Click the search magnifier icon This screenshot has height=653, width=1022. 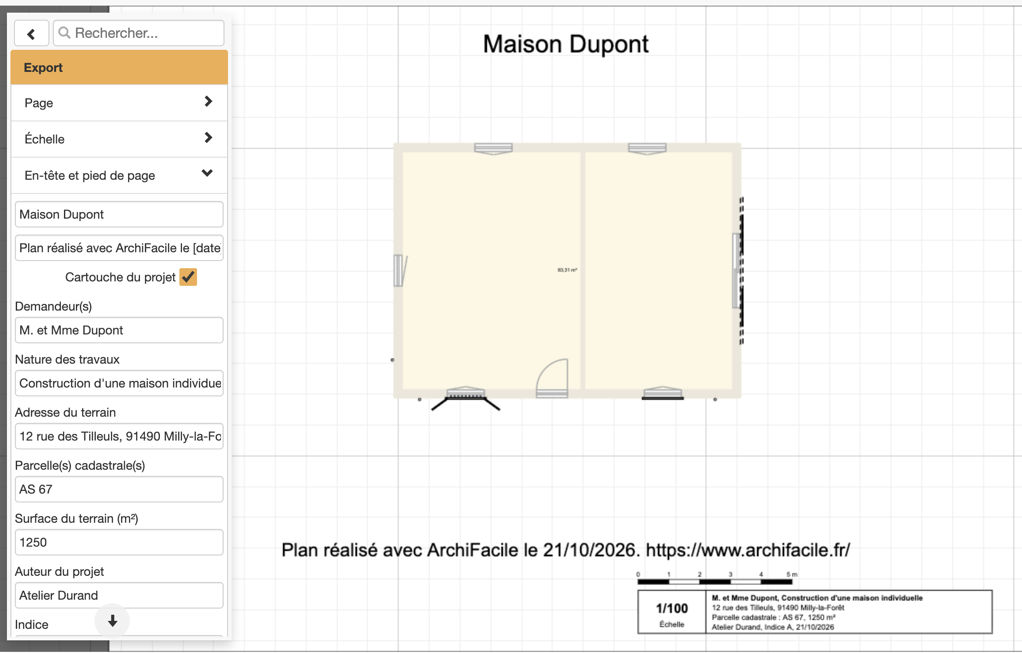tap(64, 33)
